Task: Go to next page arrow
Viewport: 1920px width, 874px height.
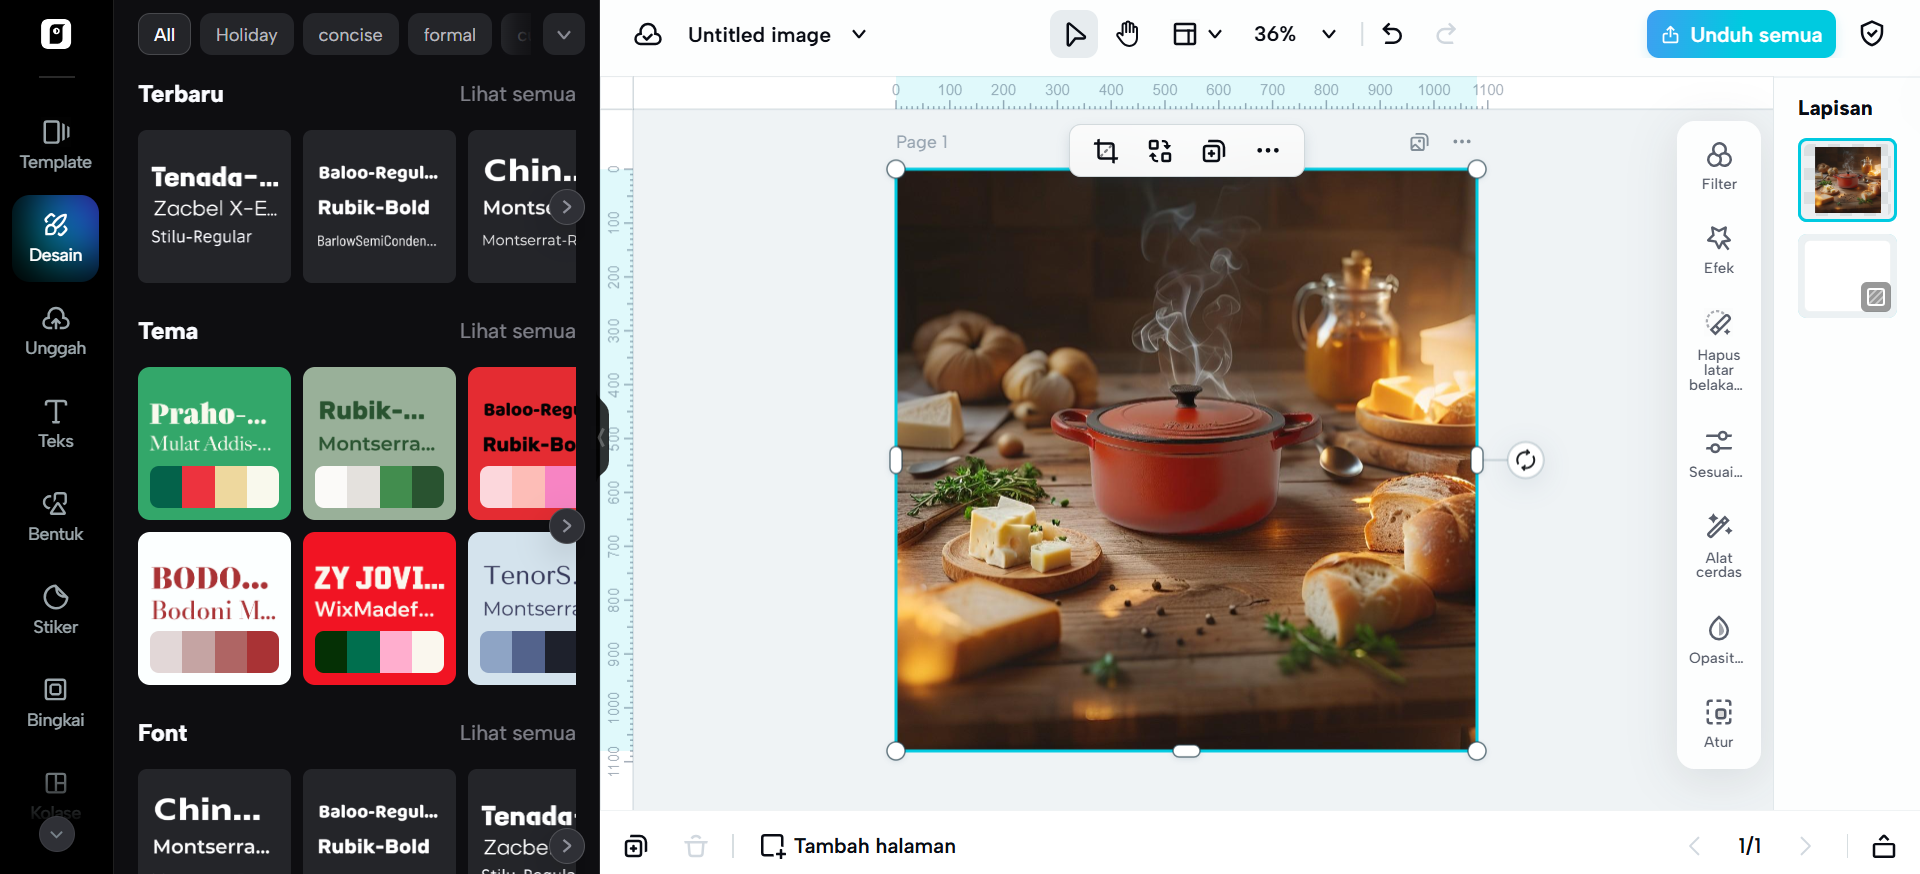Action: 1805,847
